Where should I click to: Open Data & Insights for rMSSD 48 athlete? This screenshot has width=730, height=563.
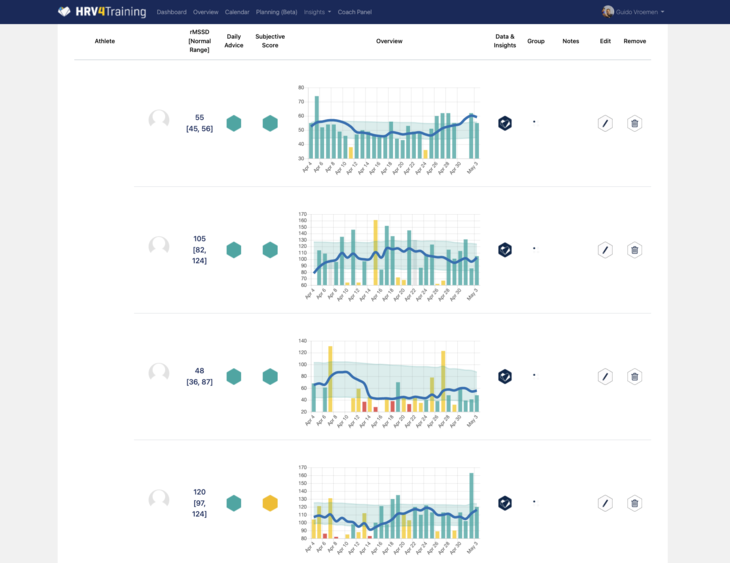pos(505,377)
